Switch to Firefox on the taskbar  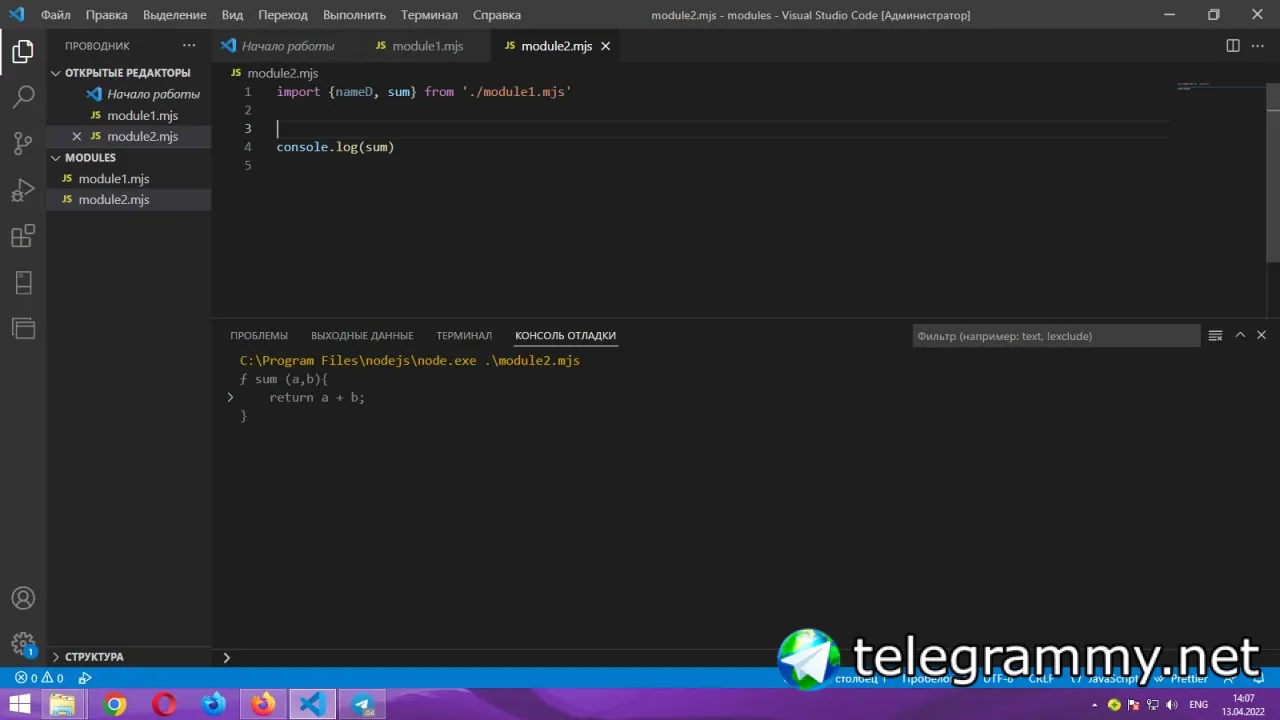[263, 704]
